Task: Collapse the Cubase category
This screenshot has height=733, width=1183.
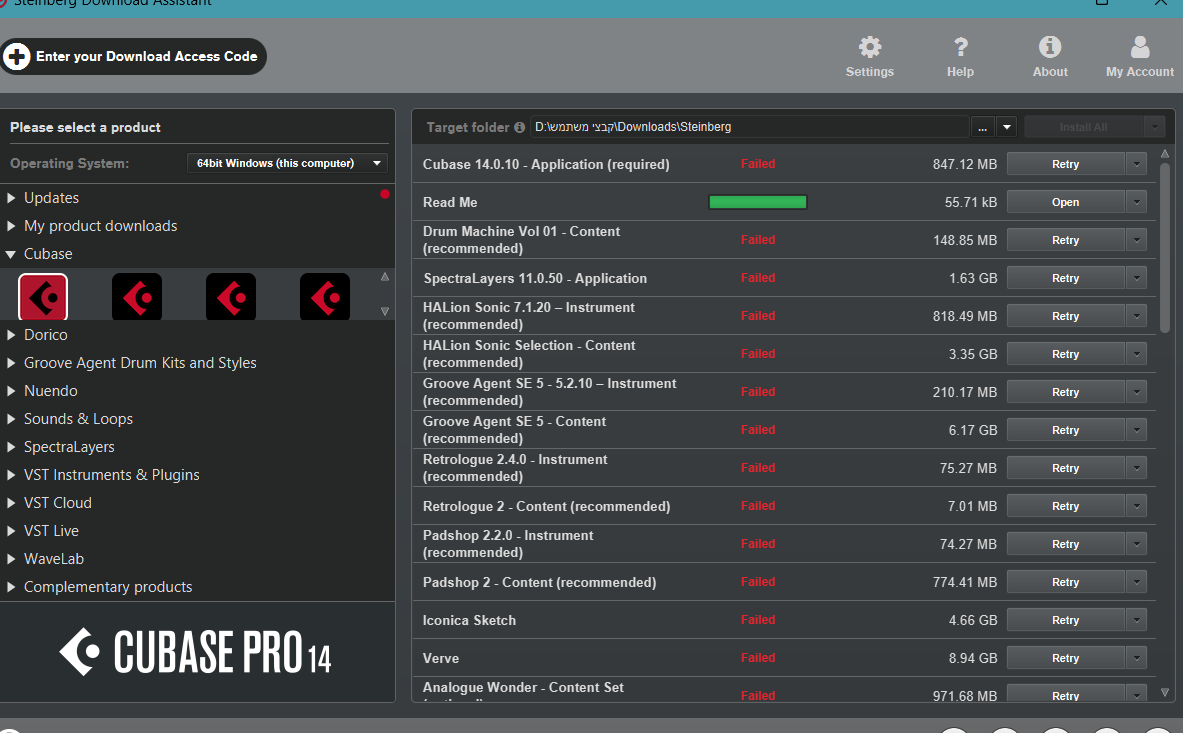Action: [x=11, y=254]
